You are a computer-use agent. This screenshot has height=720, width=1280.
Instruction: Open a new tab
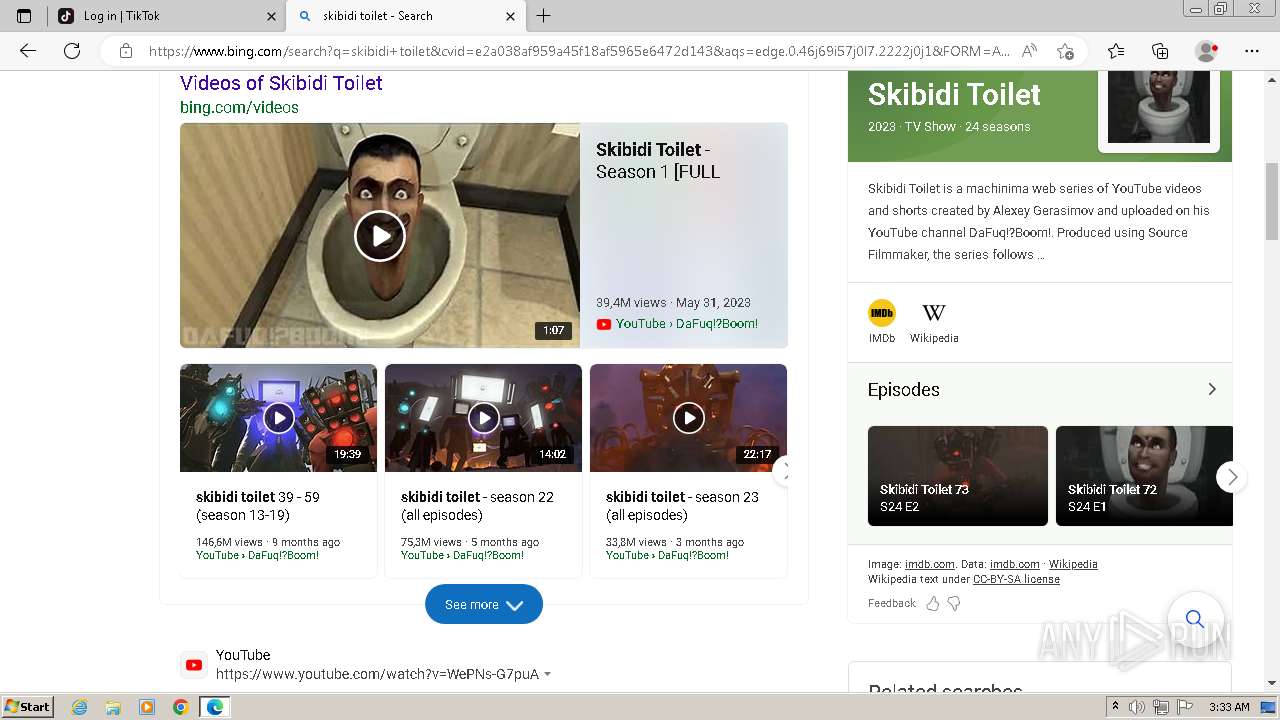click(x=543, y=16)
